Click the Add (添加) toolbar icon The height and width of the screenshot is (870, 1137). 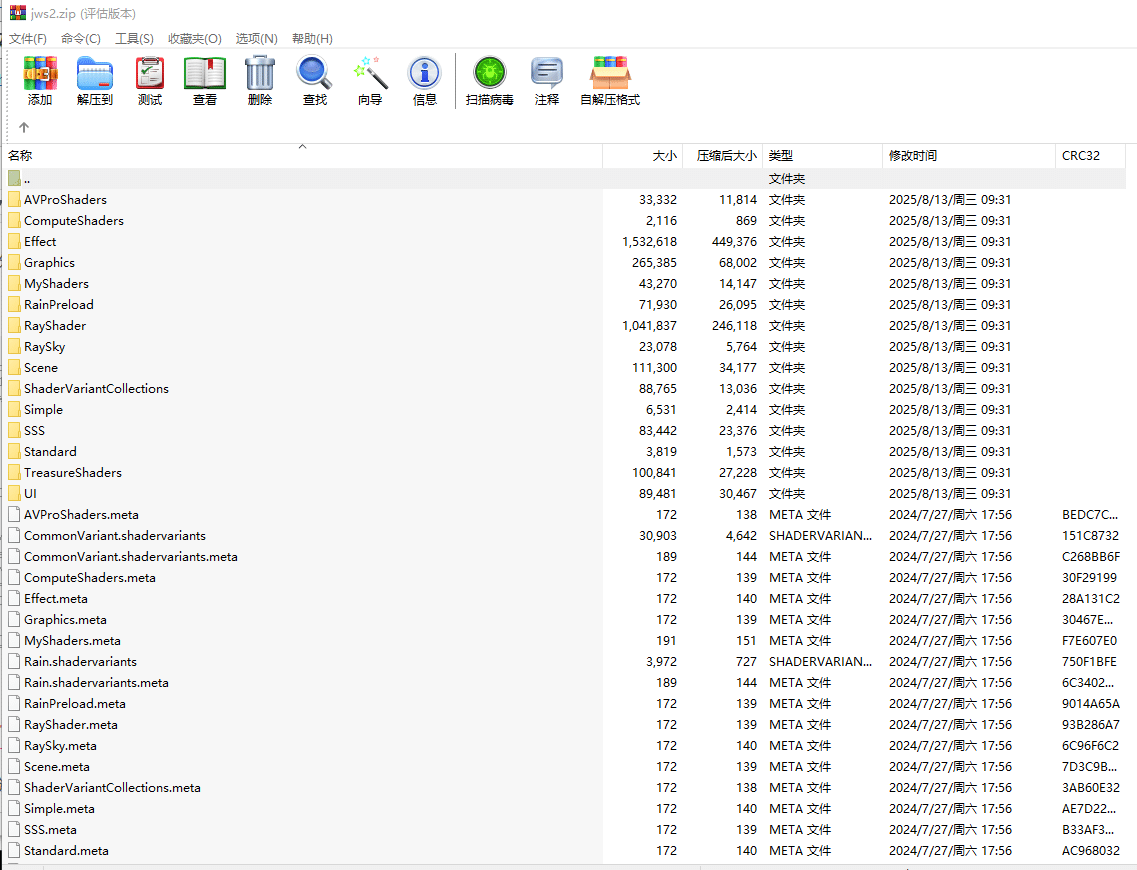40,75
